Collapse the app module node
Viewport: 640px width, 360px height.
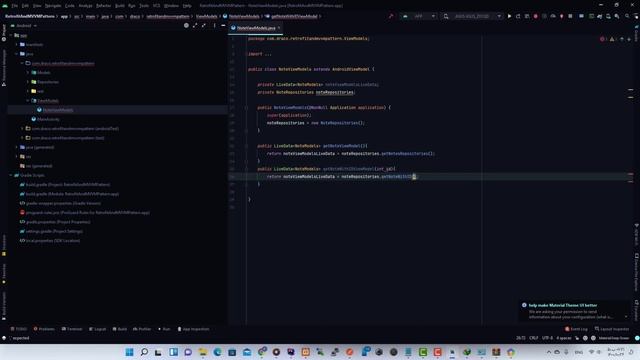pyautogui.click(x=11, y=35)
